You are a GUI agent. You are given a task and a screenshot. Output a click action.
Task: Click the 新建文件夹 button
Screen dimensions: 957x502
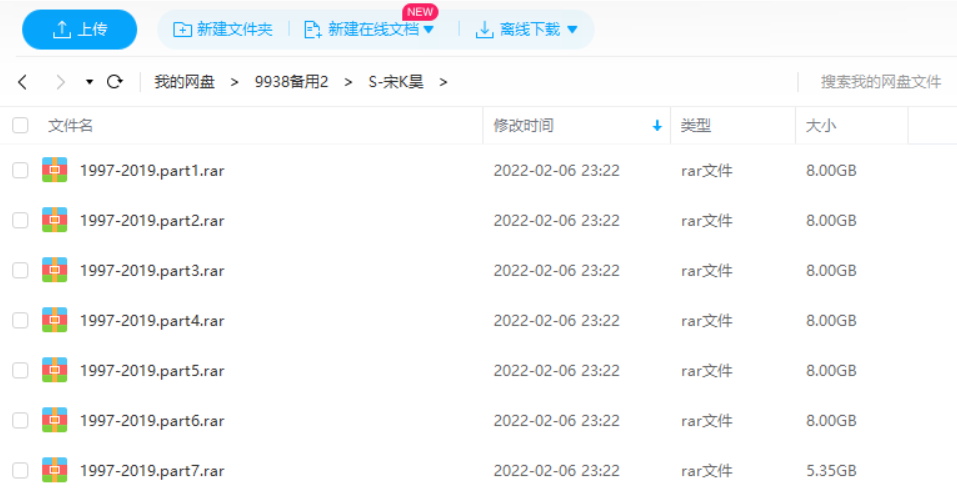[223, 30]
